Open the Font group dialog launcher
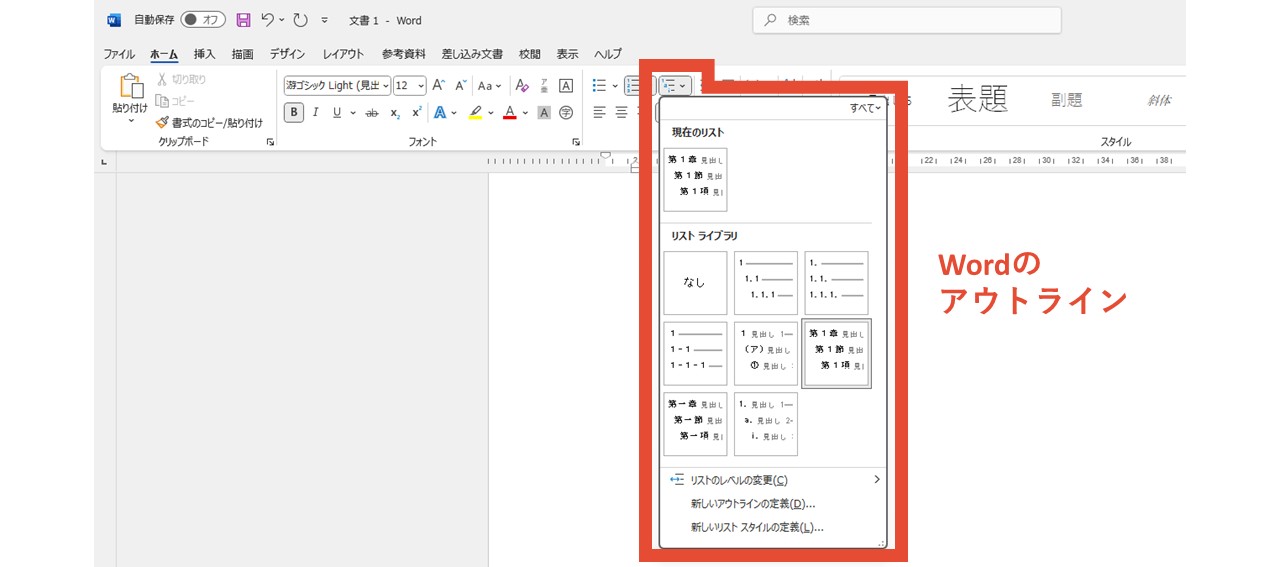Viewport: 1280px width, 567px height. coord(576,142)
